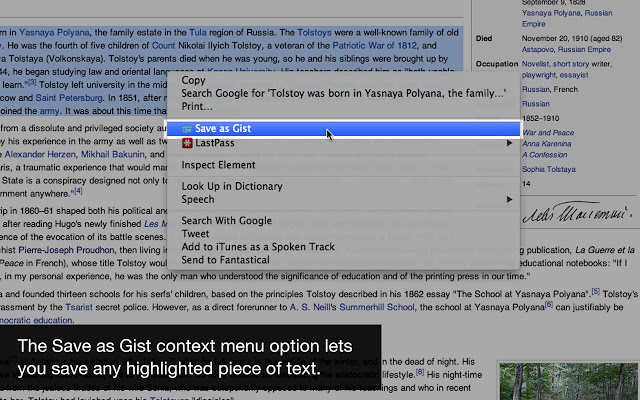Open the Anna Karenina link
Viewport: 640px width, 400px height.
(547, 144)
